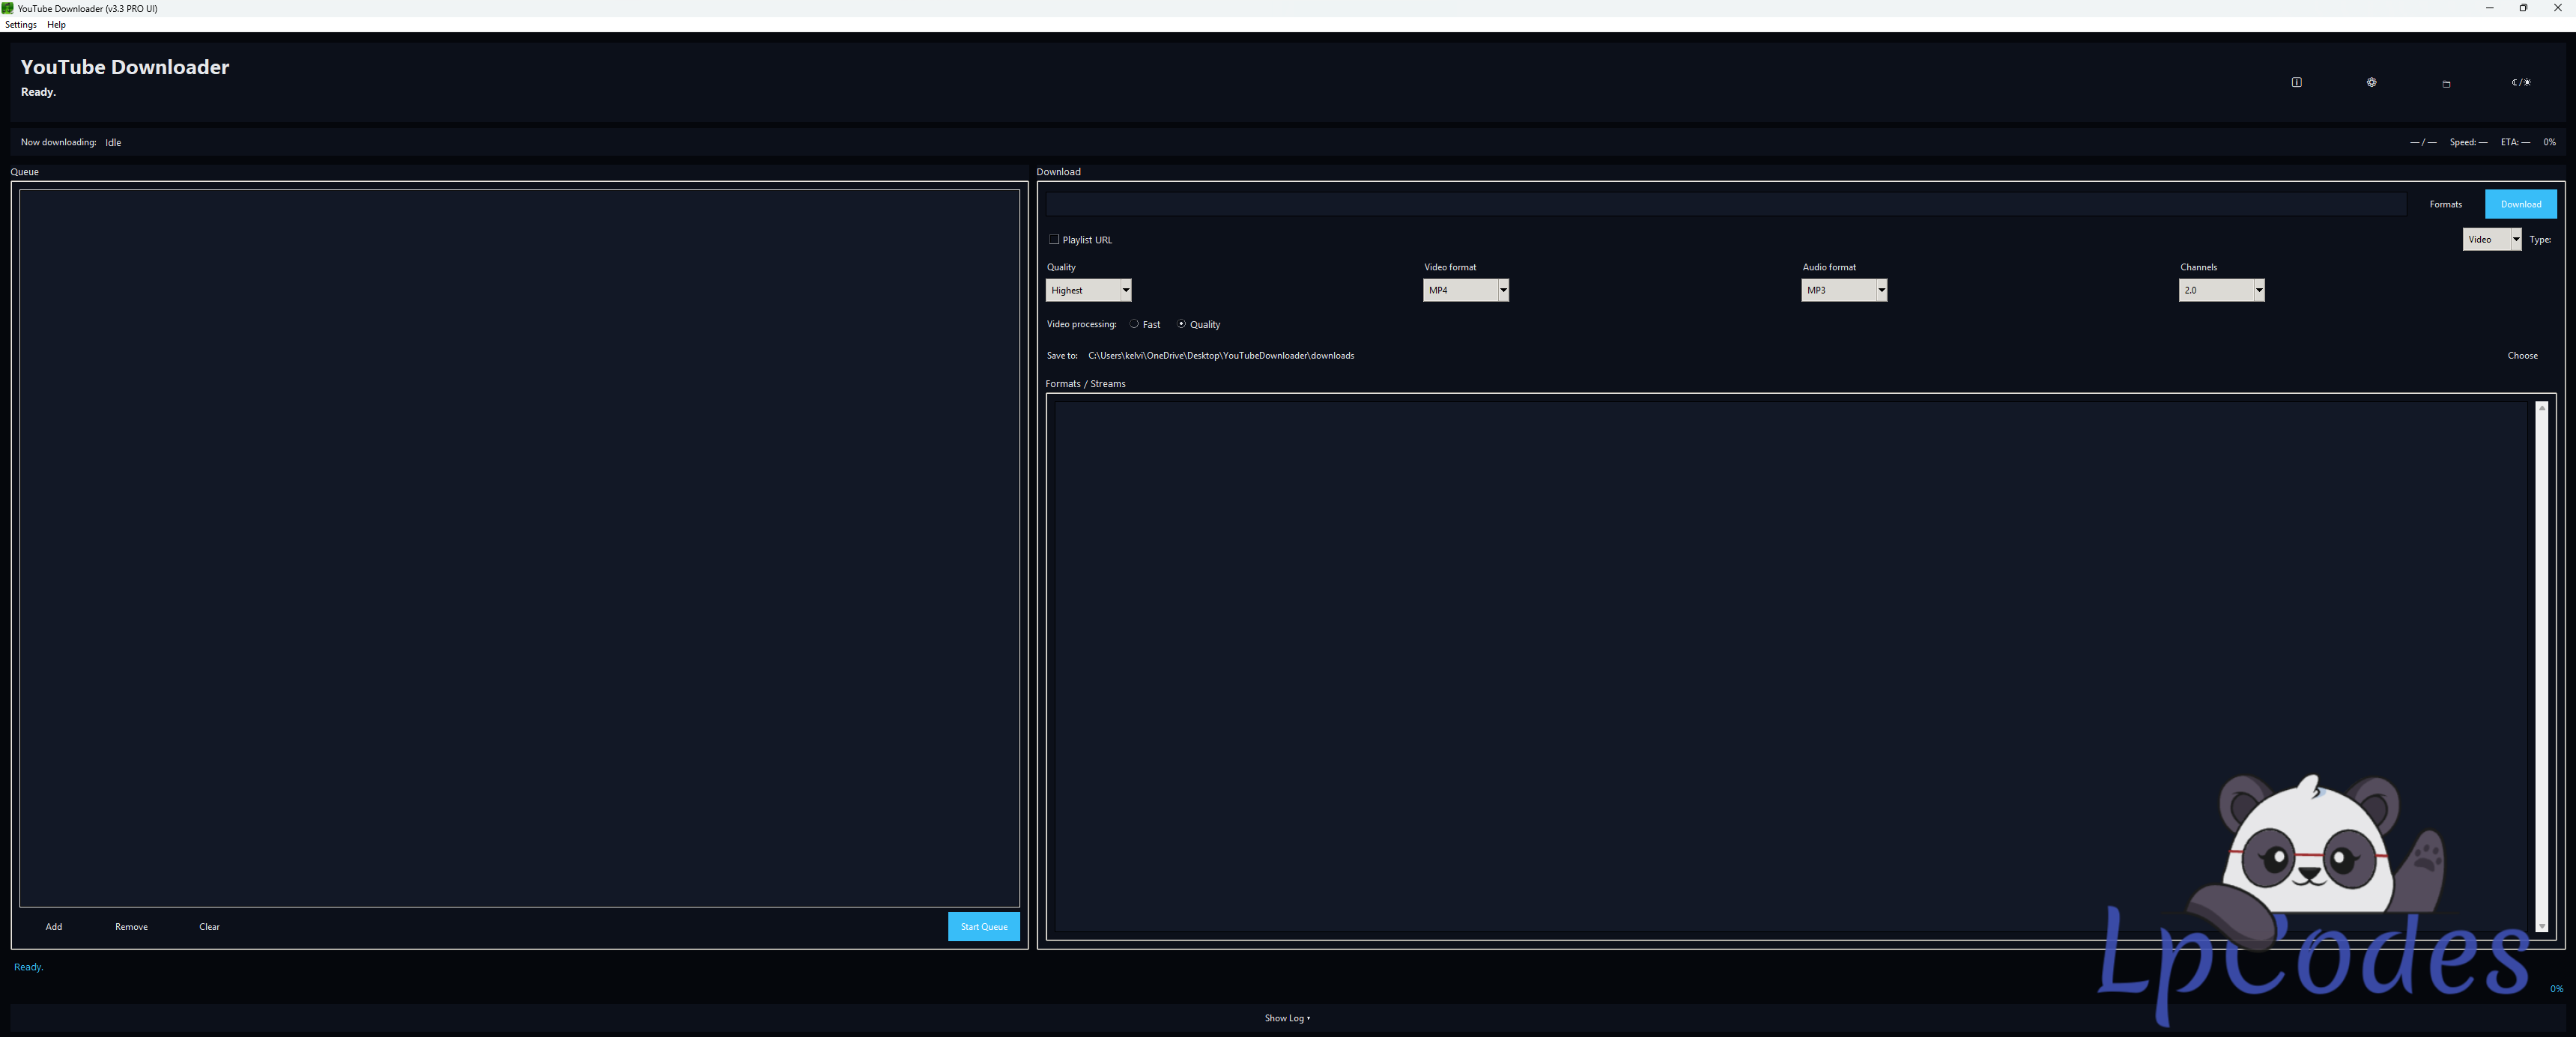The height and width of the screenshot is (1037, 2576).
Task: Open the Video format dropdown showing MP4
Action: (x=1466, y=290)
